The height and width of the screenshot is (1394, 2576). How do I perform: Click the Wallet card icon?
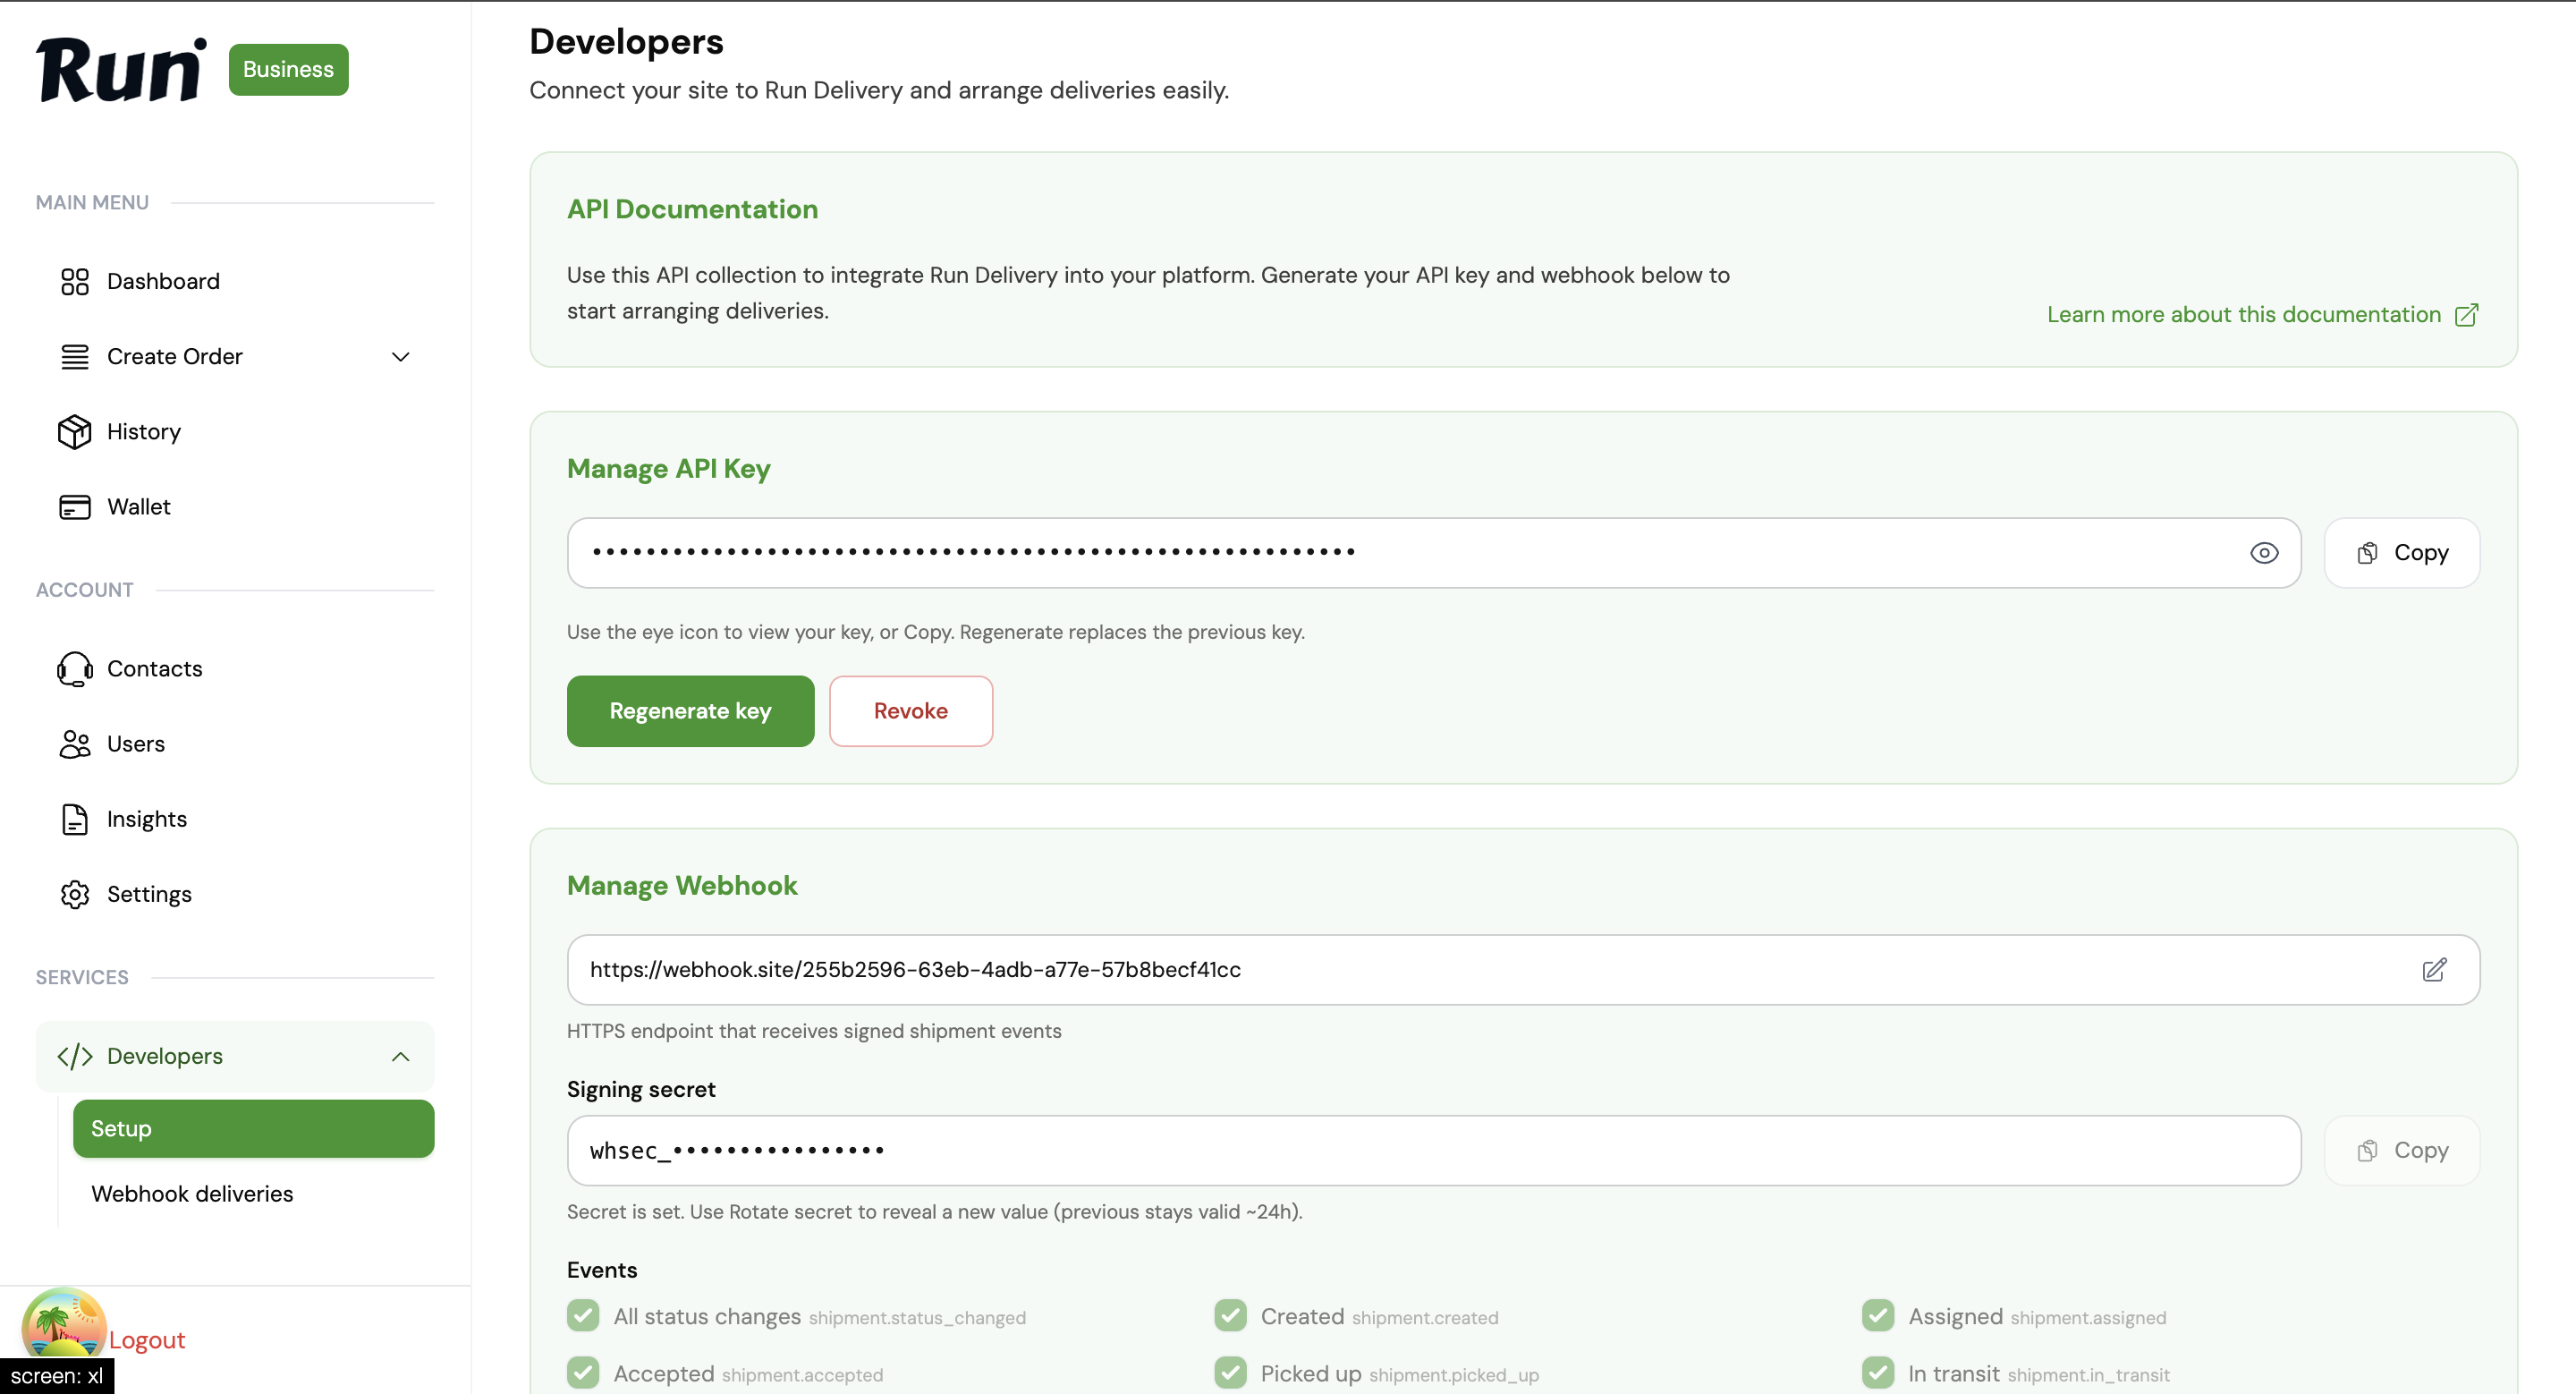(75, 507)
